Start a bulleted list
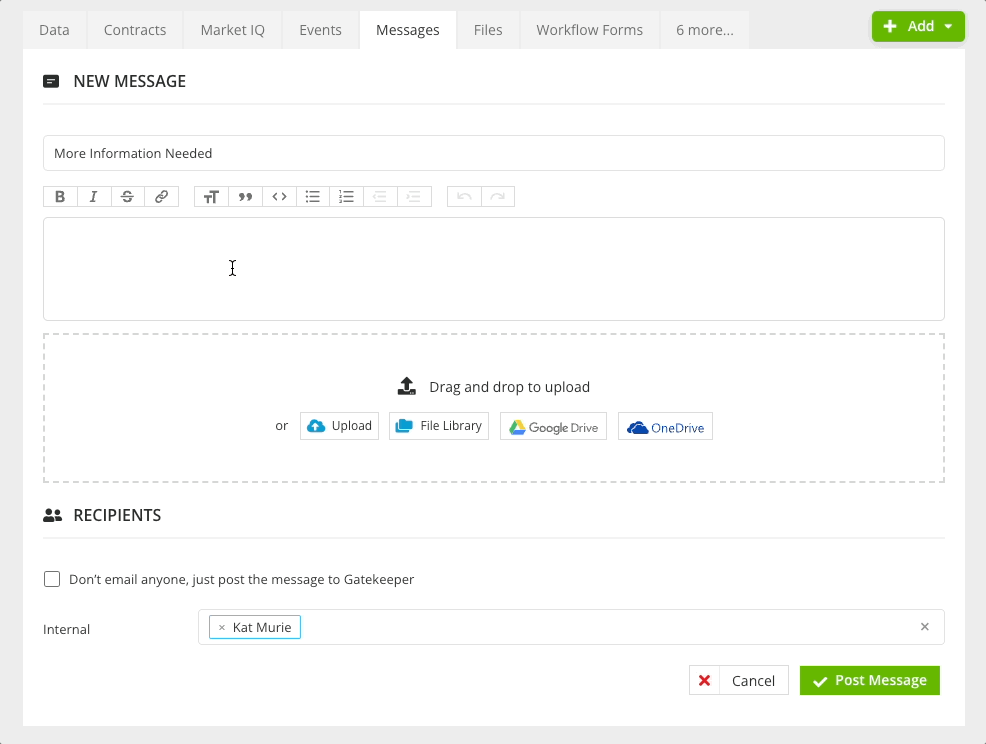The width and height of the screenshot is (986, 744). (313, 197)
